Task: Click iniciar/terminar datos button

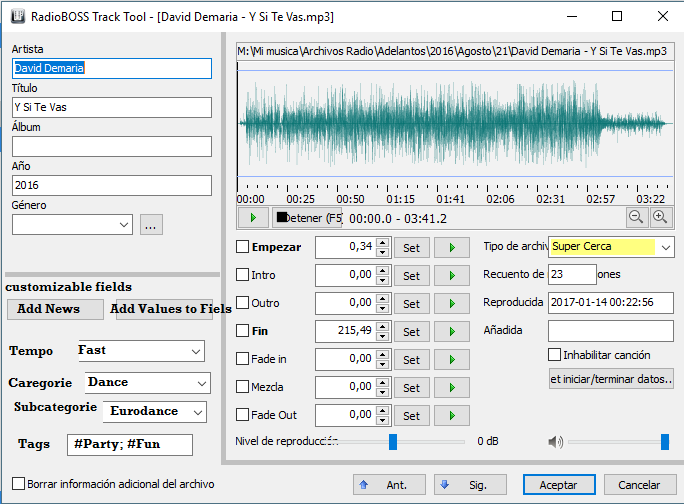Action: point(611,379)
